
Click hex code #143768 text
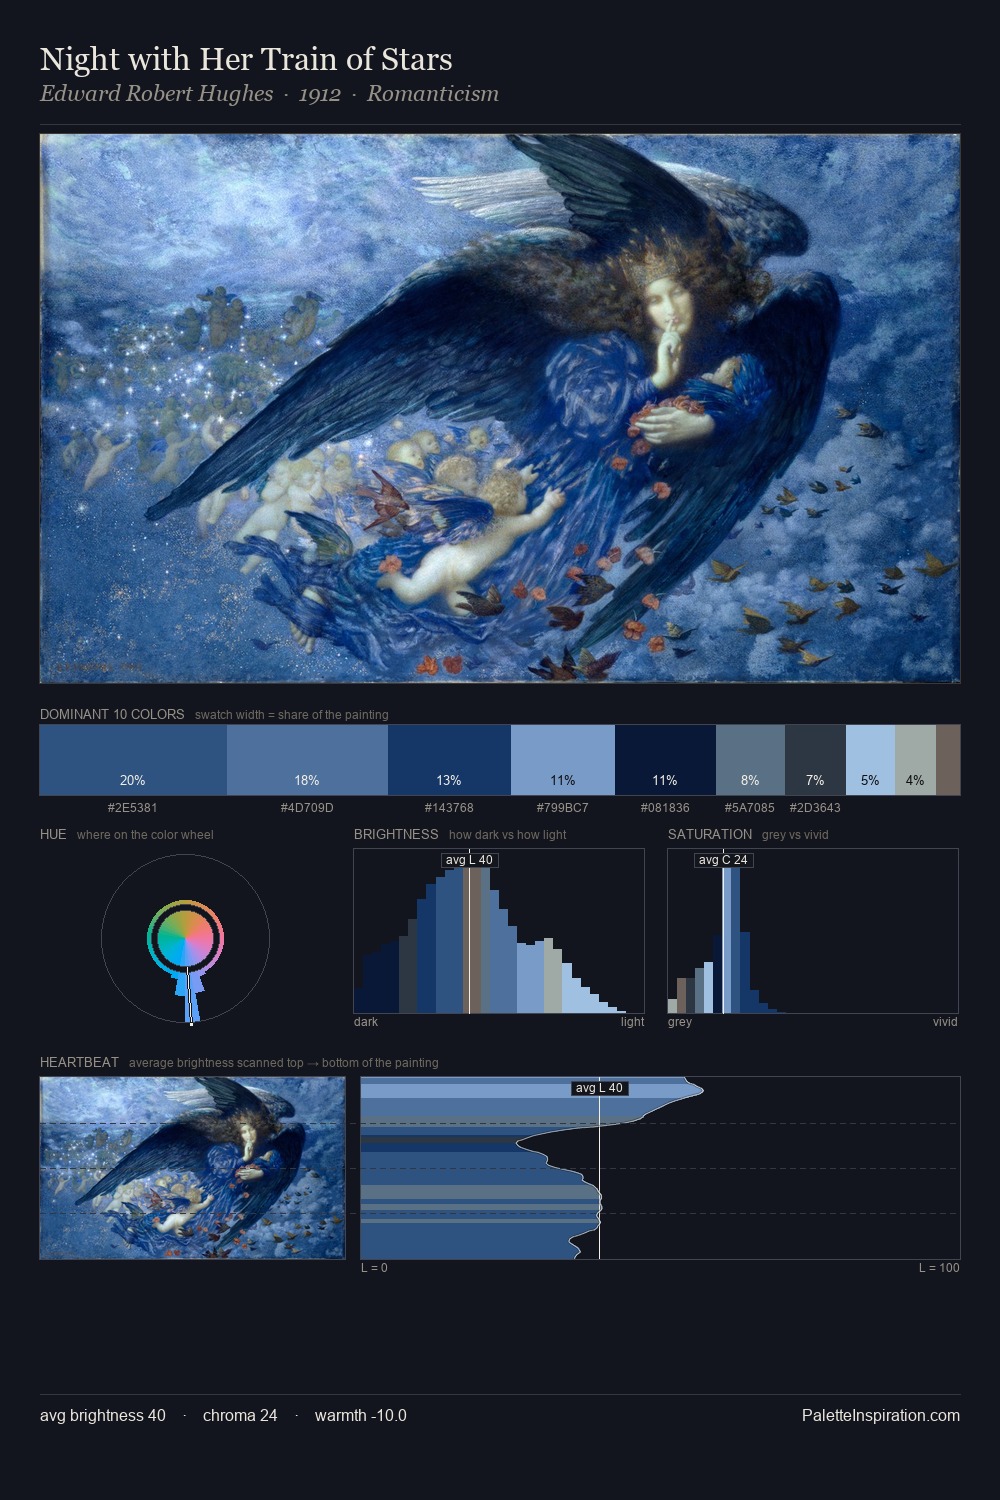(x=449, y=807)
